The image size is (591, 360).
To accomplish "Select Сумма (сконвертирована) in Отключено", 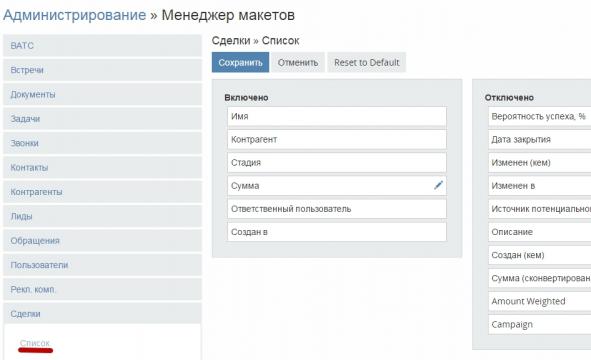I will click(540, 278).
